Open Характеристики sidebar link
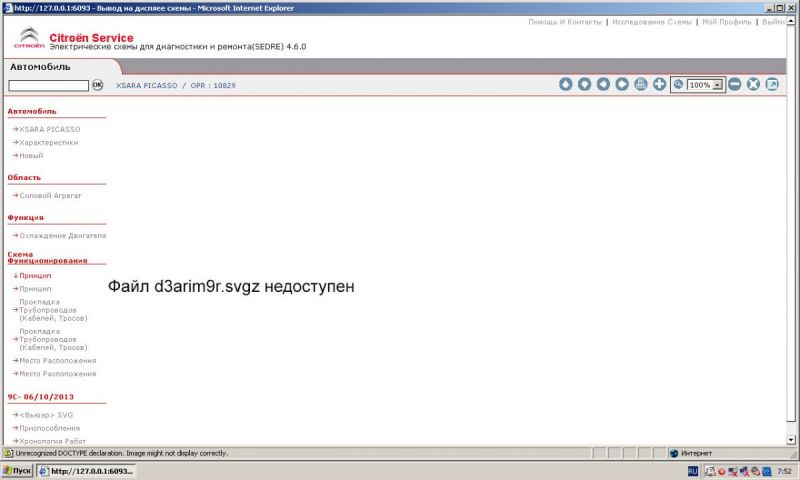 (48, 143)
